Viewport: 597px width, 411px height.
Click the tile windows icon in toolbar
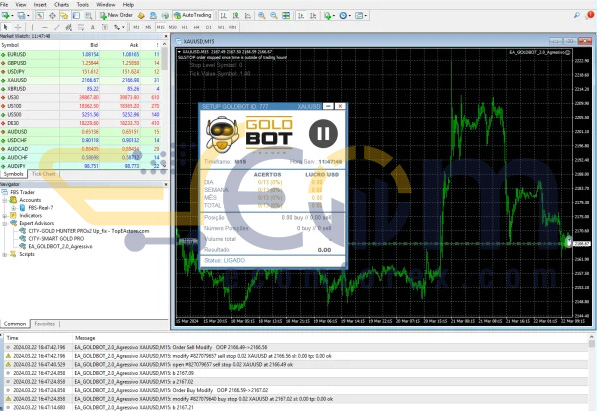click(x=286, y=16)
